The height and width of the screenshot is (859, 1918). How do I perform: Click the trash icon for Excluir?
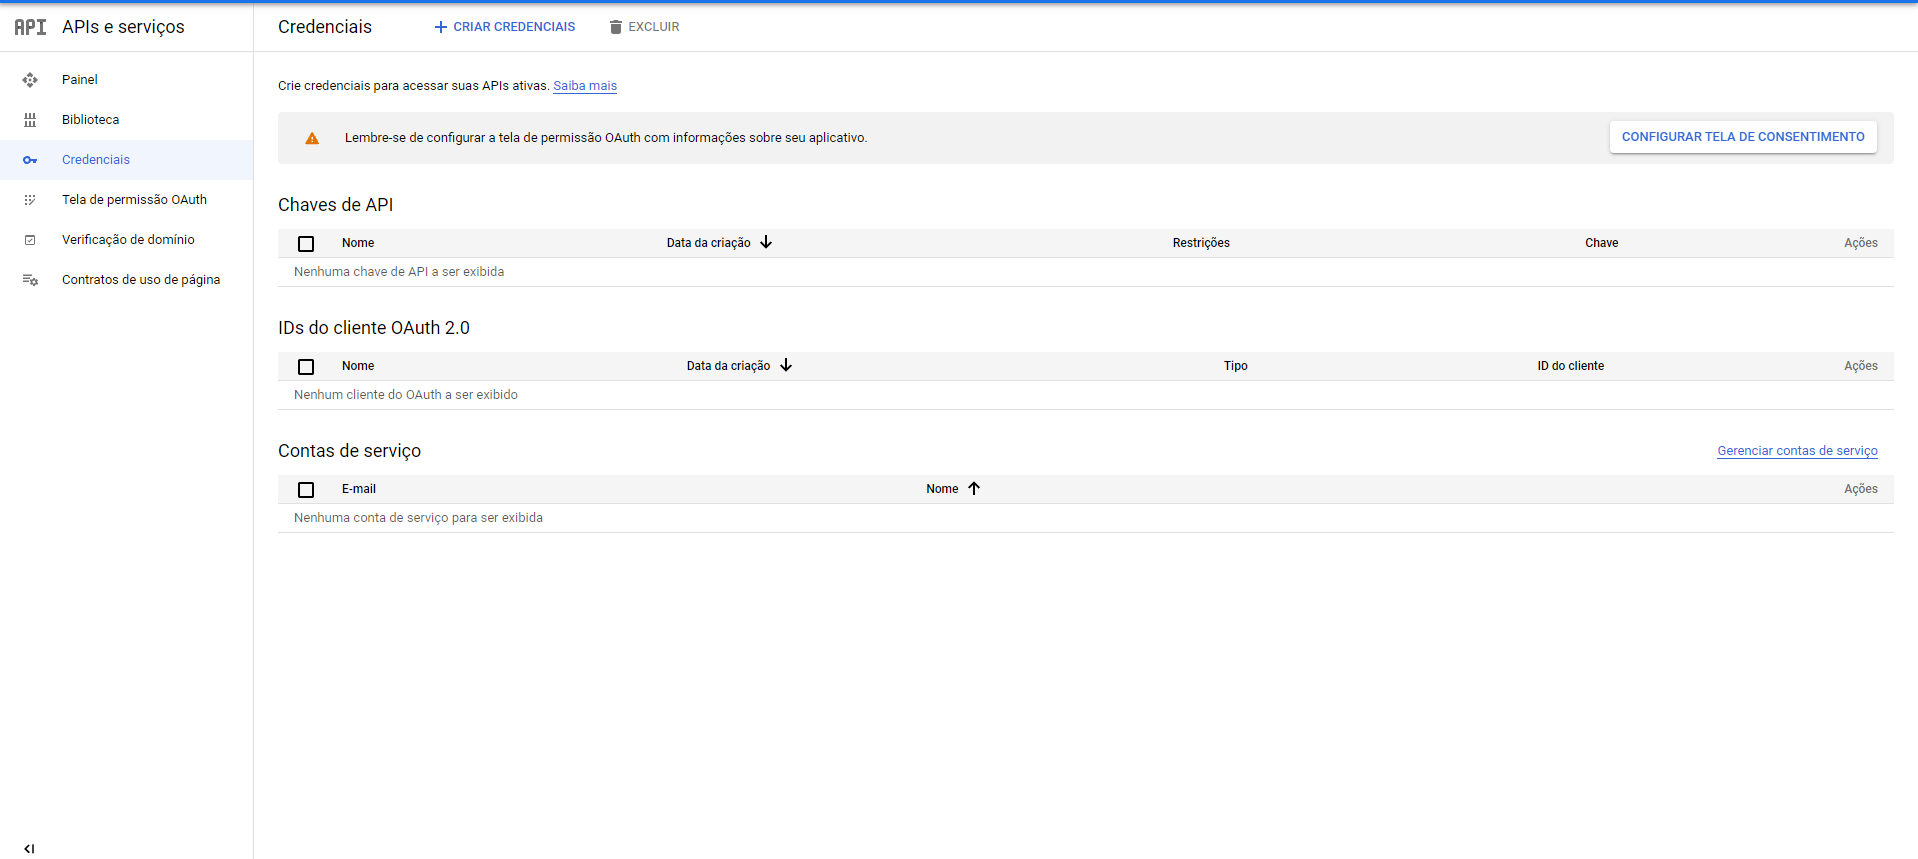[x=616, y=27]
